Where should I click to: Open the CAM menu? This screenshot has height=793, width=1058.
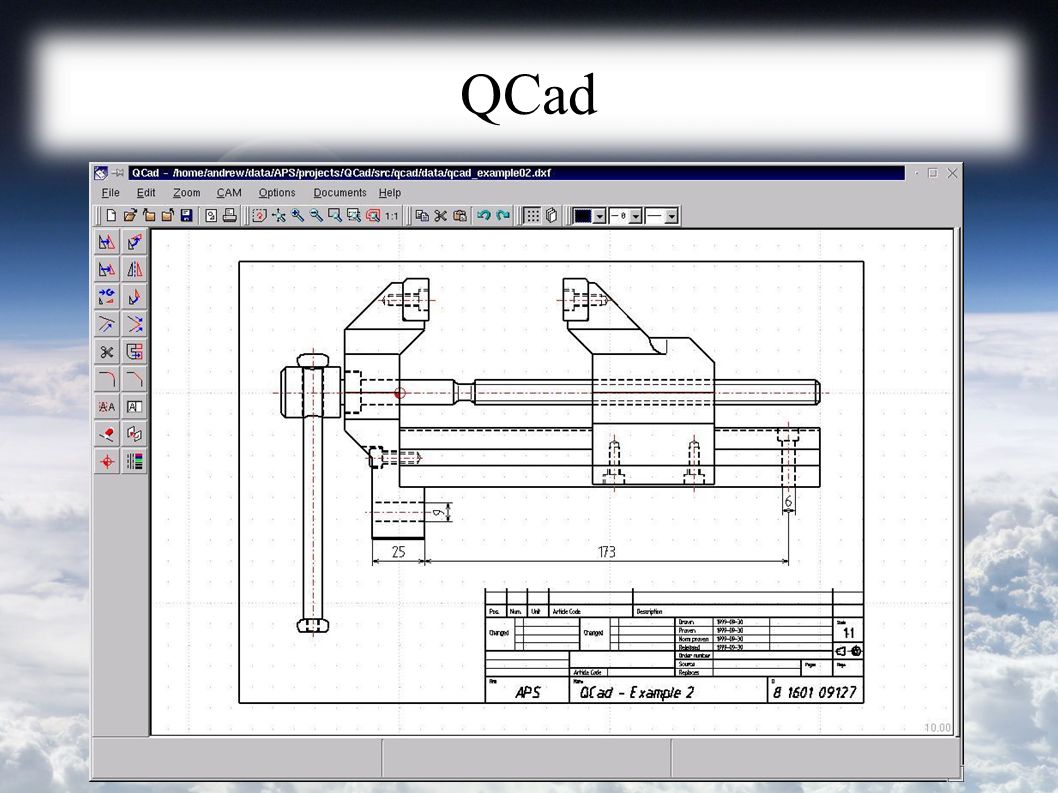click(x=229, y=192)
